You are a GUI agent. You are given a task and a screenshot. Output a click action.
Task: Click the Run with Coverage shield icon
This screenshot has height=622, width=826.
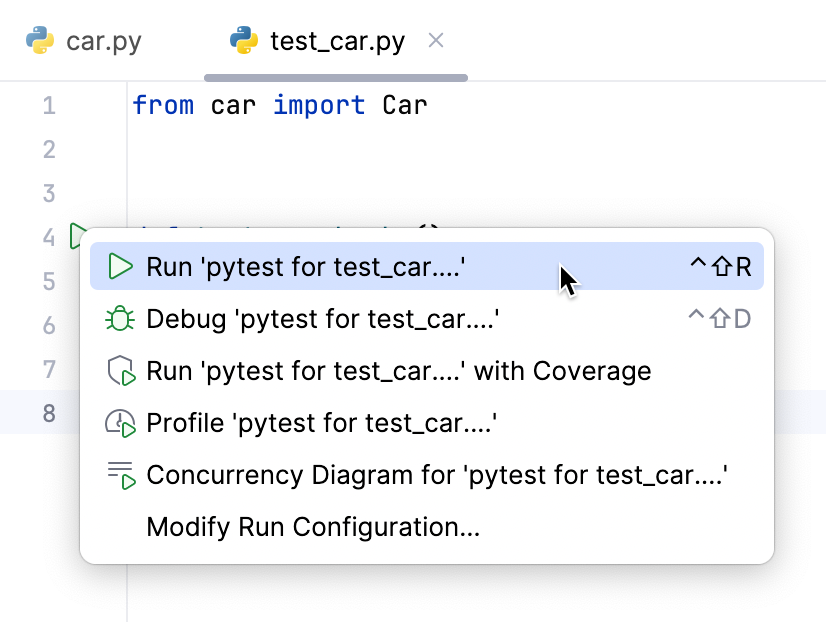[x=120, y=370]
